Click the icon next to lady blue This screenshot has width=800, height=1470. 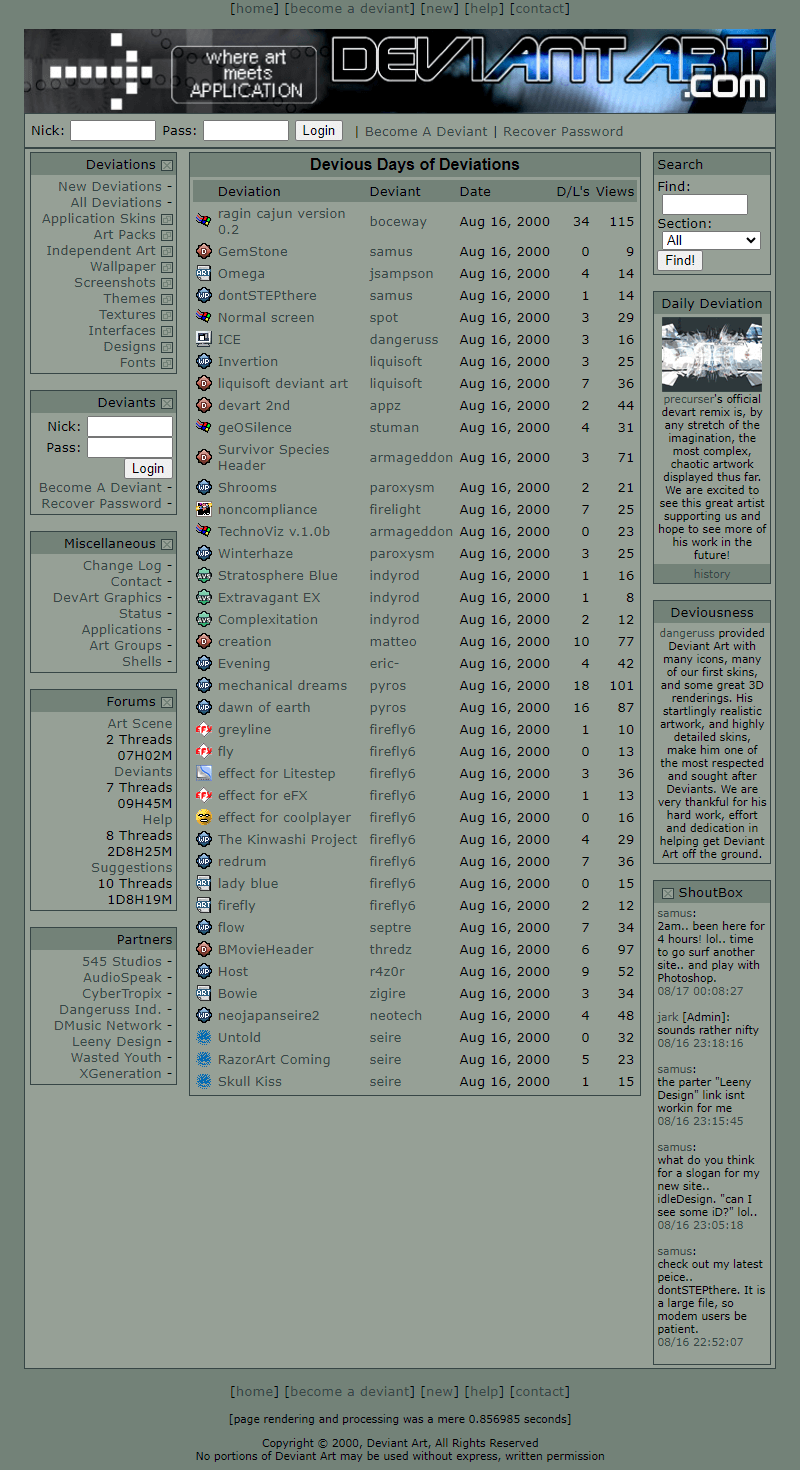204,884
